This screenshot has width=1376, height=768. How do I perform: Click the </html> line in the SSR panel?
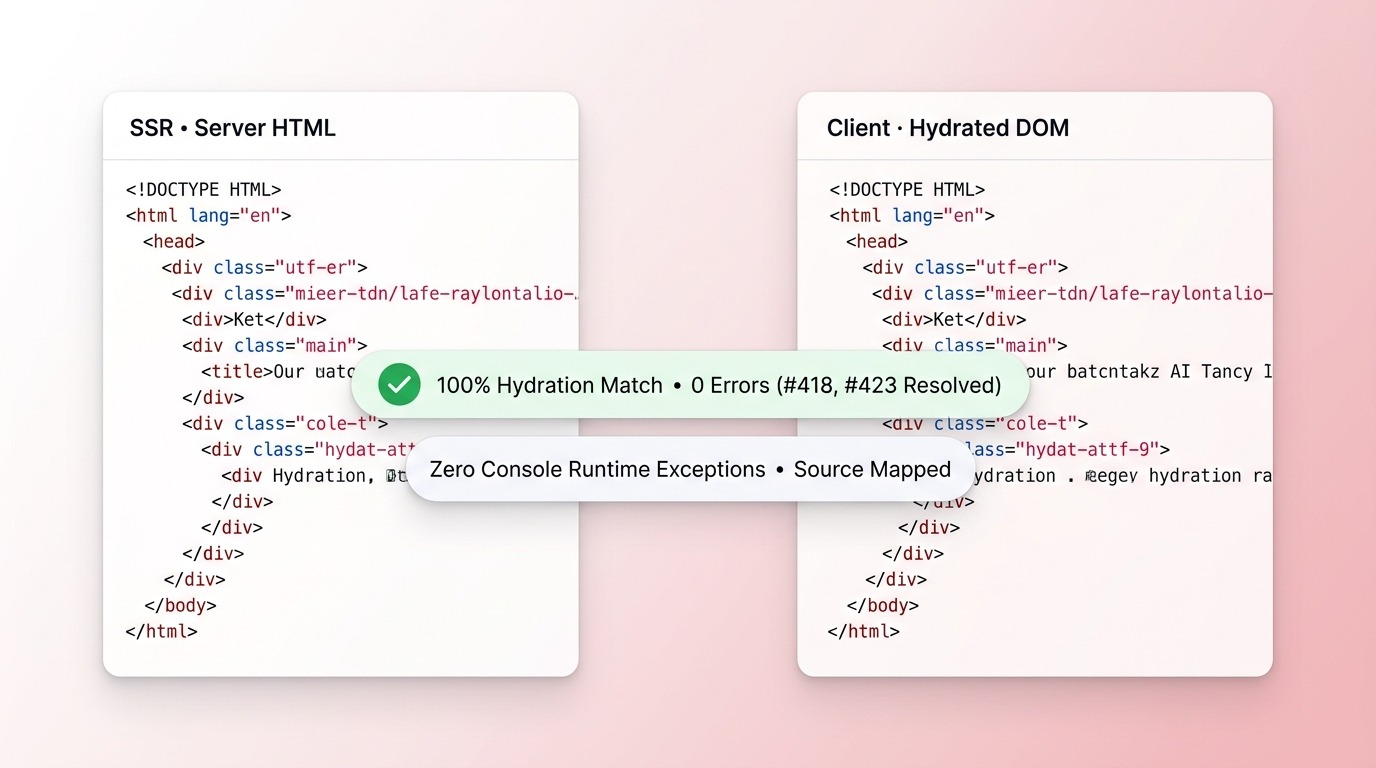coord(162,631)
